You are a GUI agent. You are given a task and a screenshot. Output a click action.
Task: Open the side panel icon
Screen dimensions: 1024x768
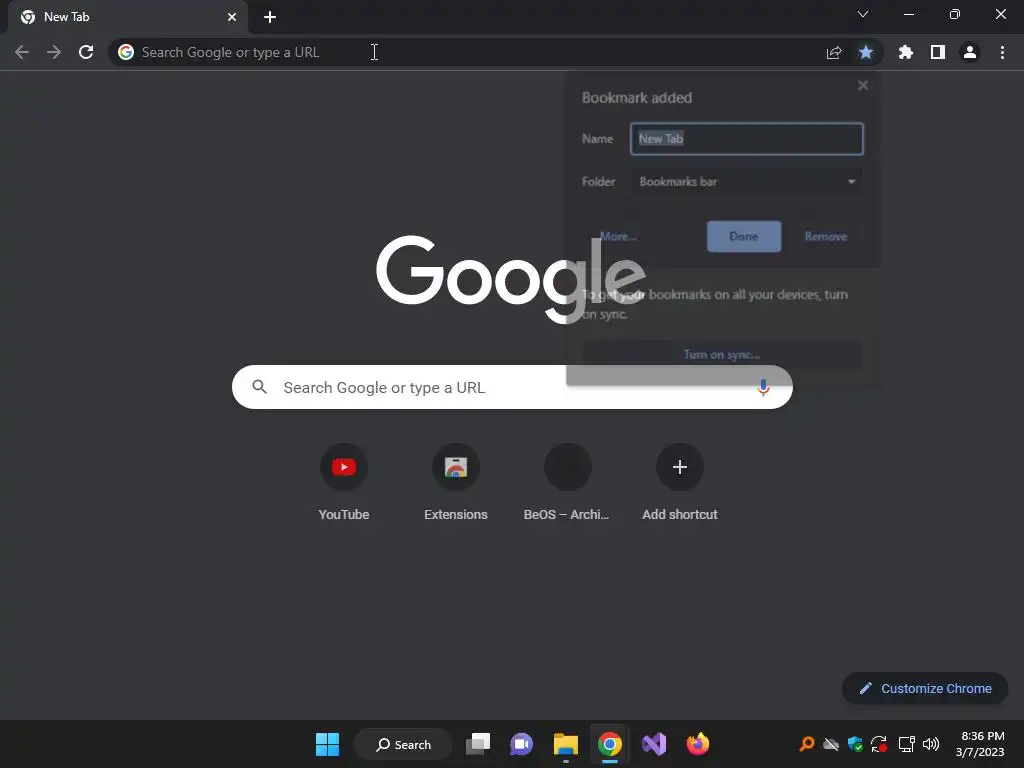click(x=938, y=52)
